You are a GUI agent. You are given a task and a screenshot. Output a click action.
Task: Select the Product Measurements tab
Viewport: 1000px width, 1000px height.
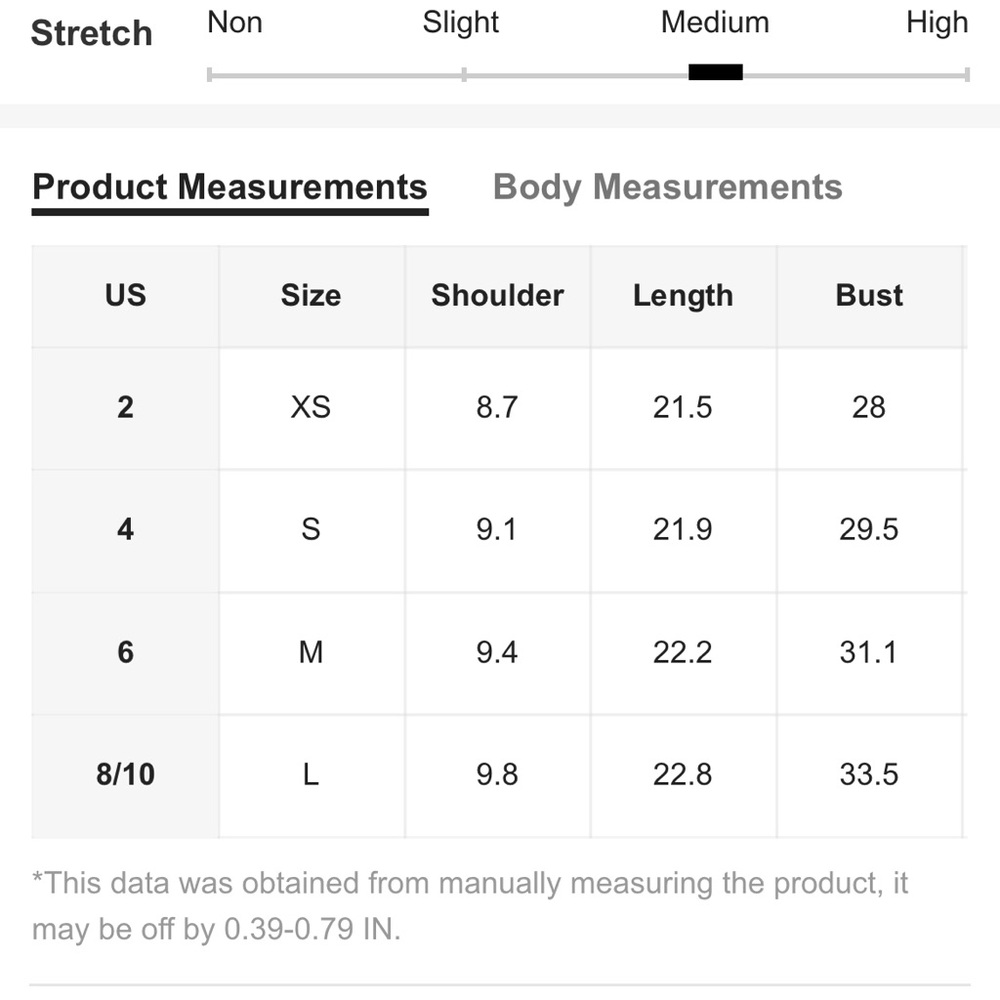point(230,187)
